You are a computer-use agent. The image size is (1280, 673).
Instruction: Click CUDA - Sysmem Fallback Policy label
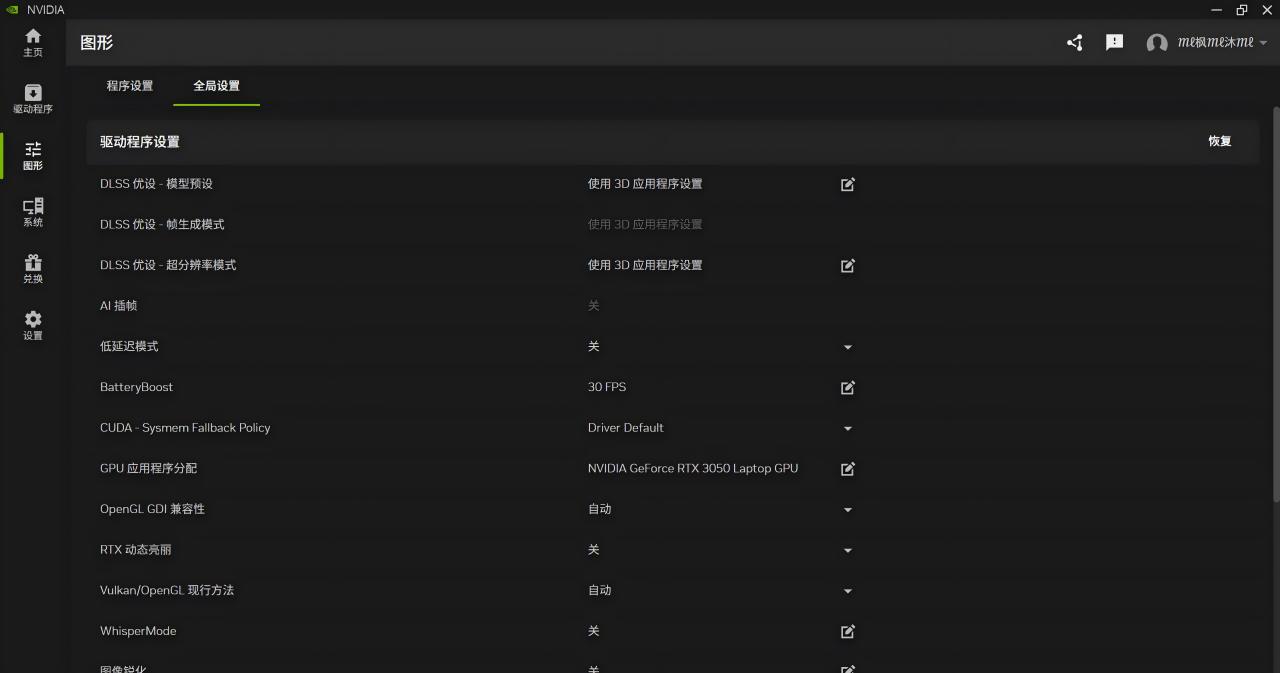click(185, 428)
